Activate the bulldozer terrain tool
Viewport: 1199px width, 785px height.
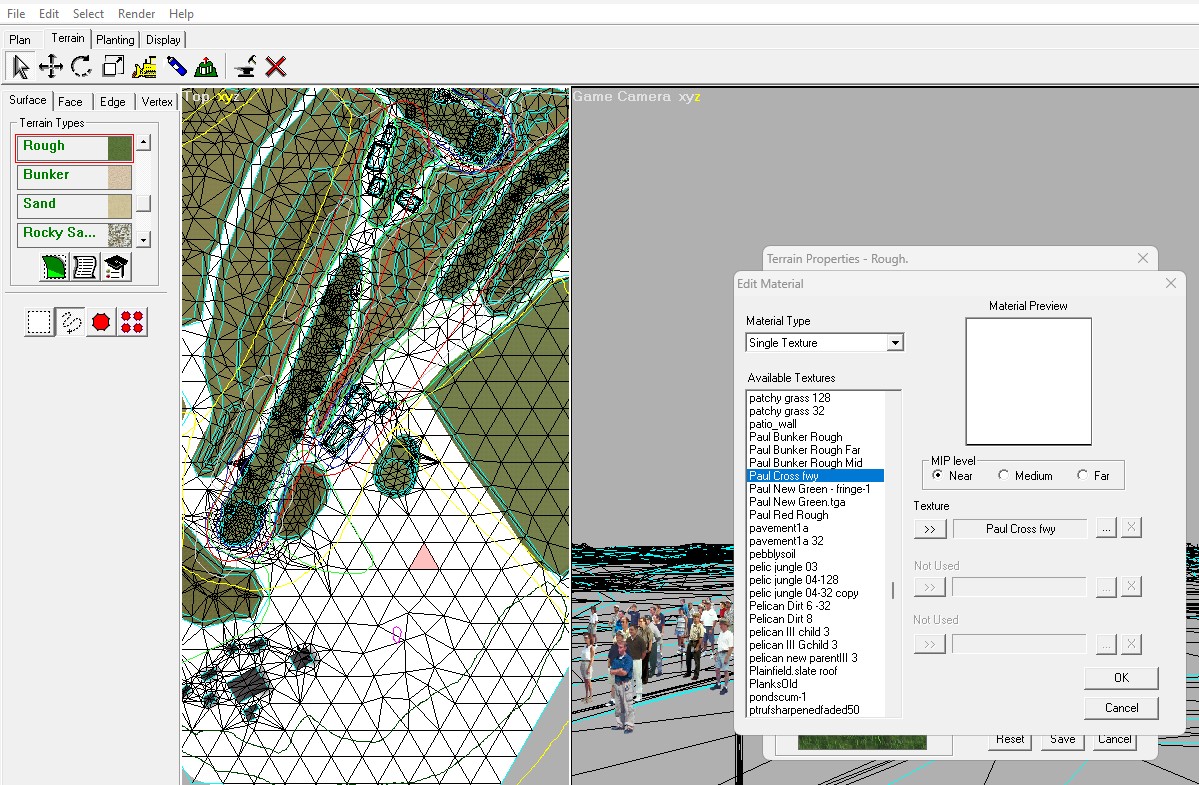(145, 66)
